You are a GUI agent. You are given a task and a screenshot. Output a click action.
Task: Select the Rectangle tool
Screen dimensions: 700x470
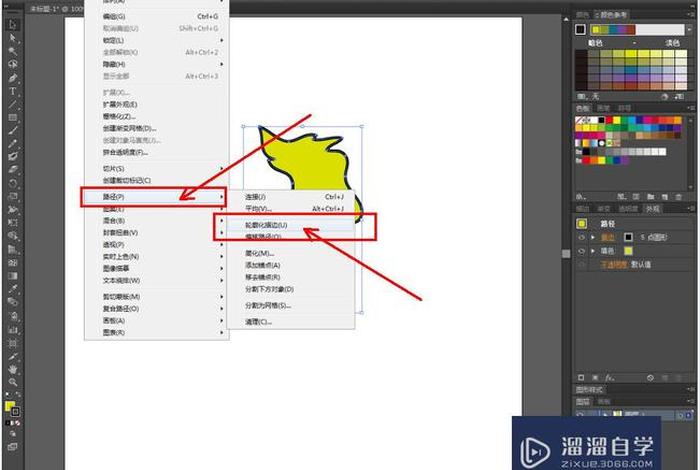(x=12, y=118)
